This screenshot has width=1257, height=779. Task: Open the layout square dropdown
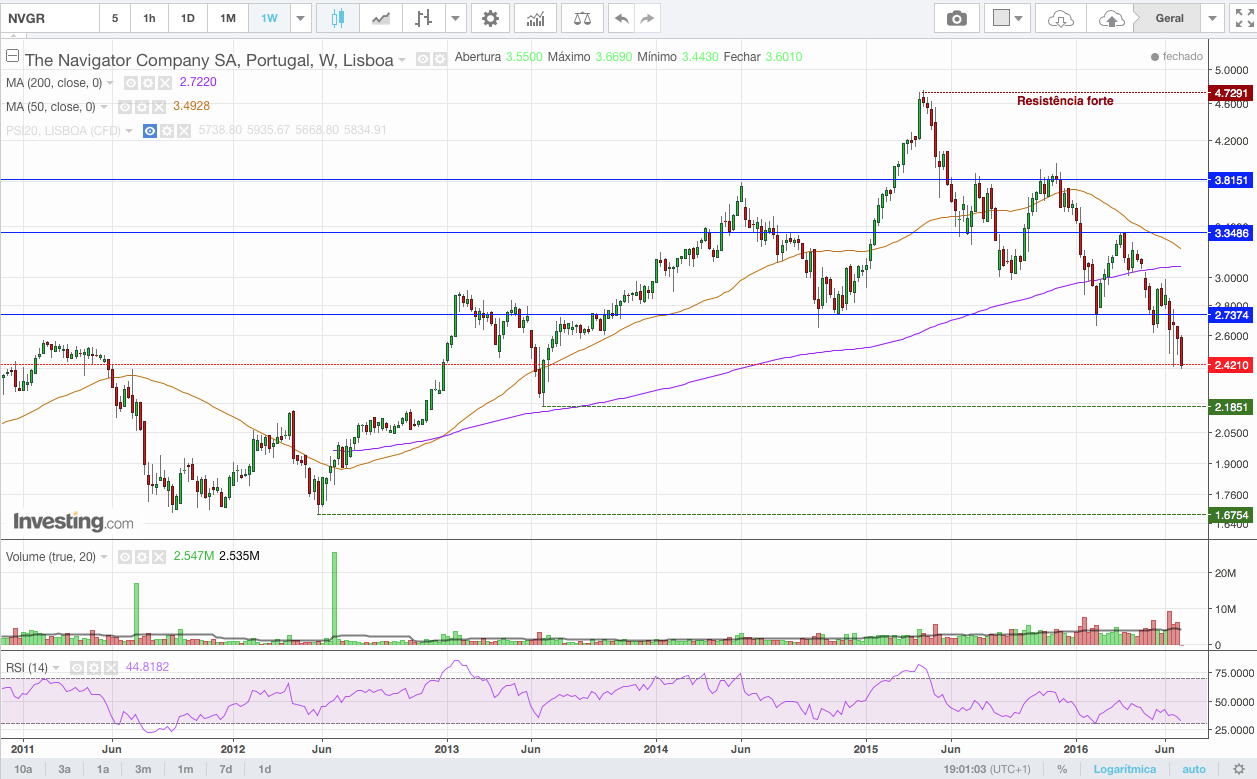tap(1009, 18)
